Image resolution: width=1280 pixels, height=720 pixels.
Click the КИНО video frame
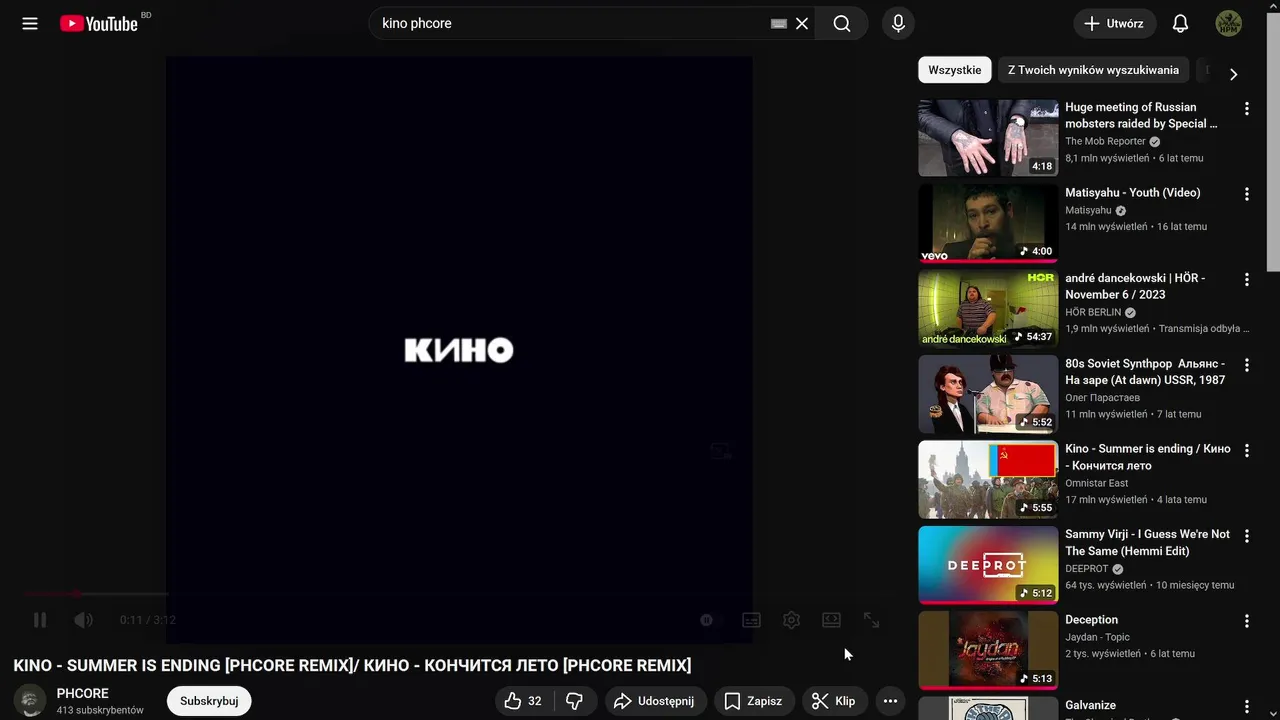[x=459, y=349]
